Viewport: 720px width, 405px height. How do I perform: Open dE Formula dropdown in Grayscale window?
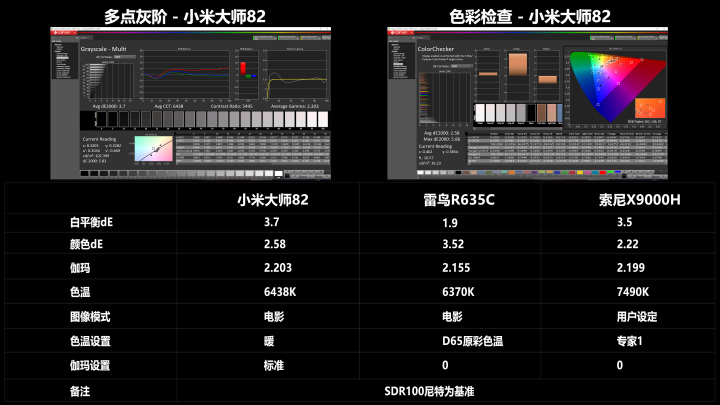124,57
